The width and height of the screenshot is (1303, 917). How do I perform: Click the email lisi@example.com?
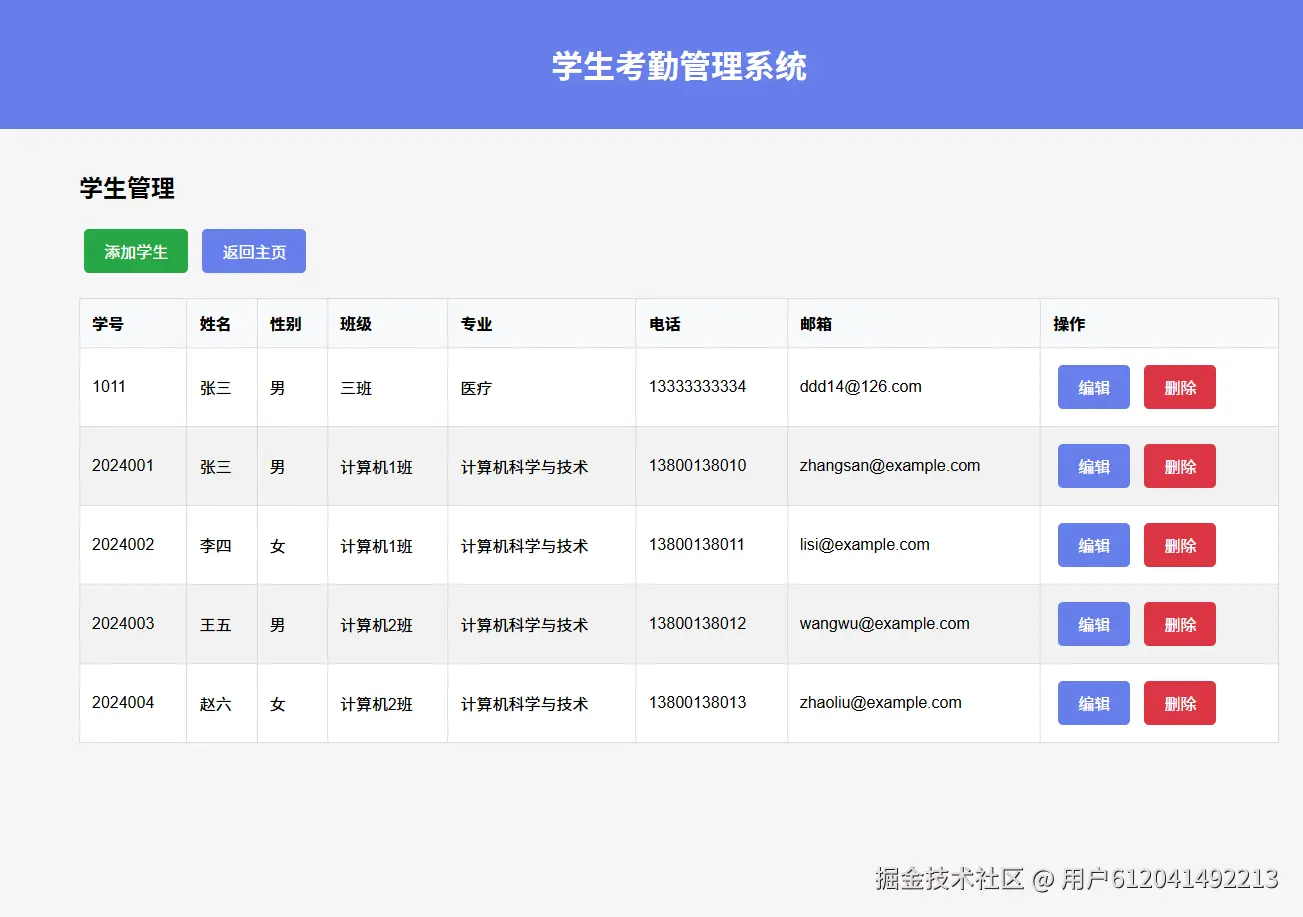pyautogui.click(x=864, y=545)
